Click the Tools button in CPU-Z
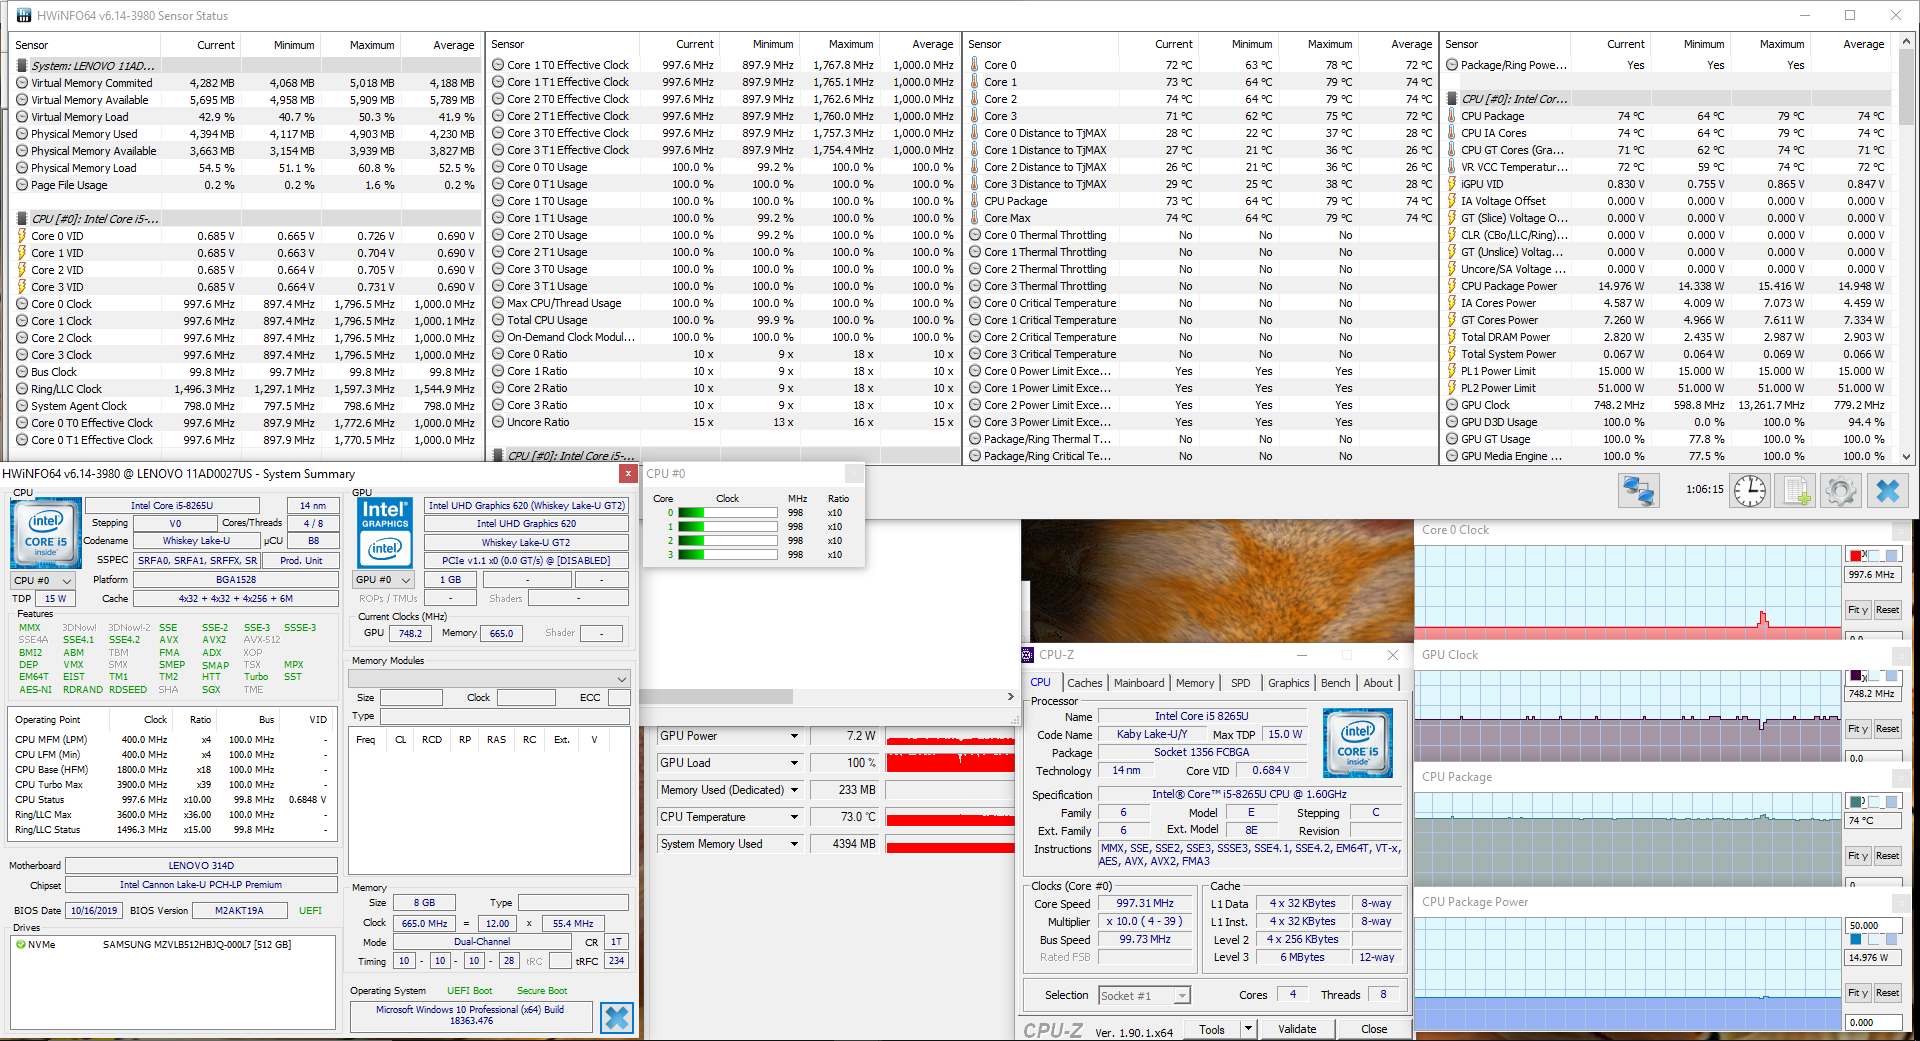The width and height of the screenshot is (1920, 1041). click(1212, 1029)
